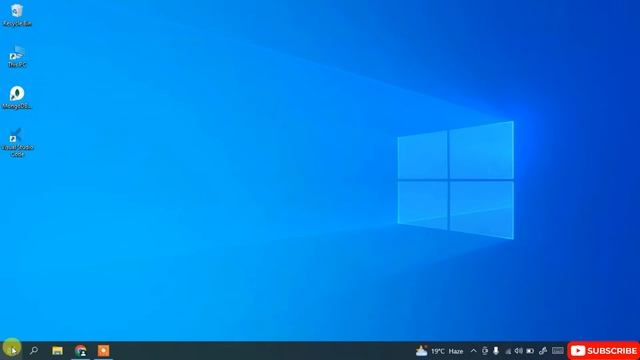Open the weather widget icon
This screenshot has width=640, height=360.
point(421,351)
